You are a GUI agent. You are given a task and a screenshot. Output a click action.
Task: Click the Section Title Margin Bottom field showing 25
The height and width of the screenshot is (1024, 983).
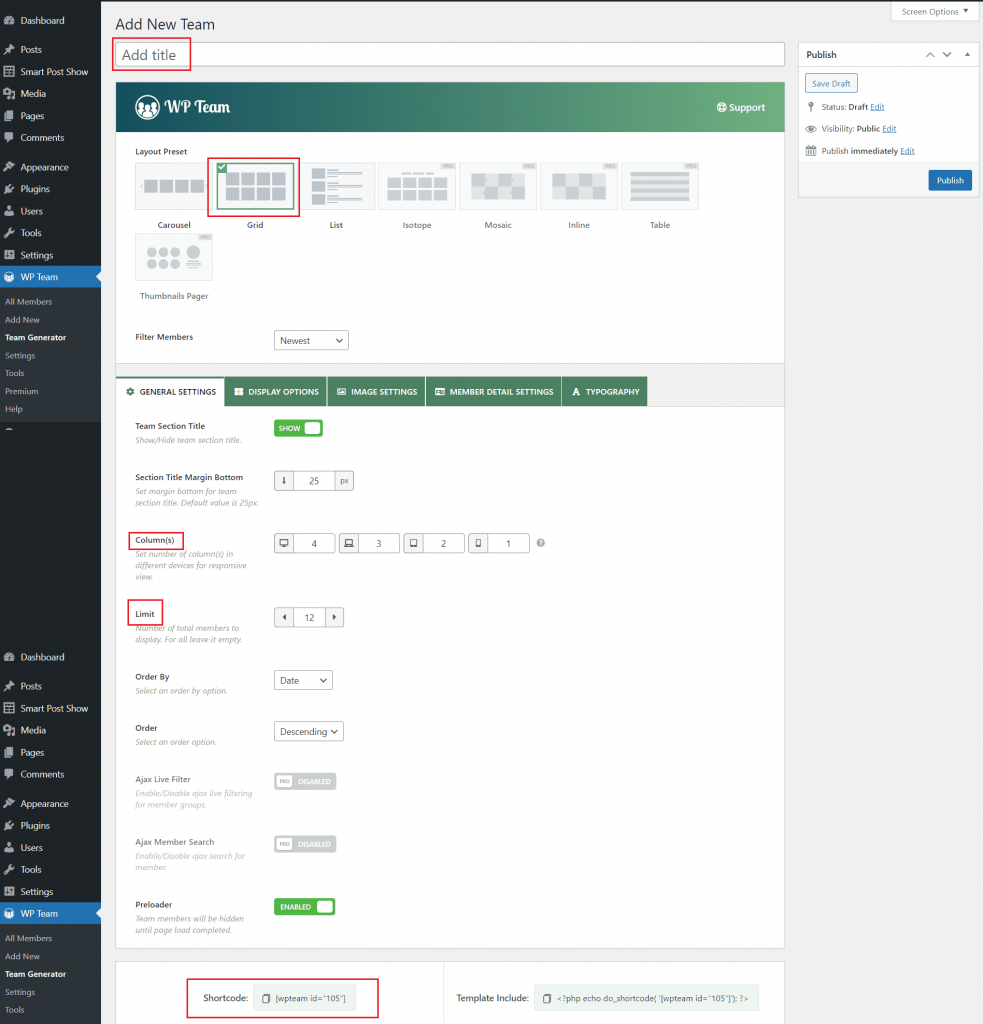click(314, 481)
